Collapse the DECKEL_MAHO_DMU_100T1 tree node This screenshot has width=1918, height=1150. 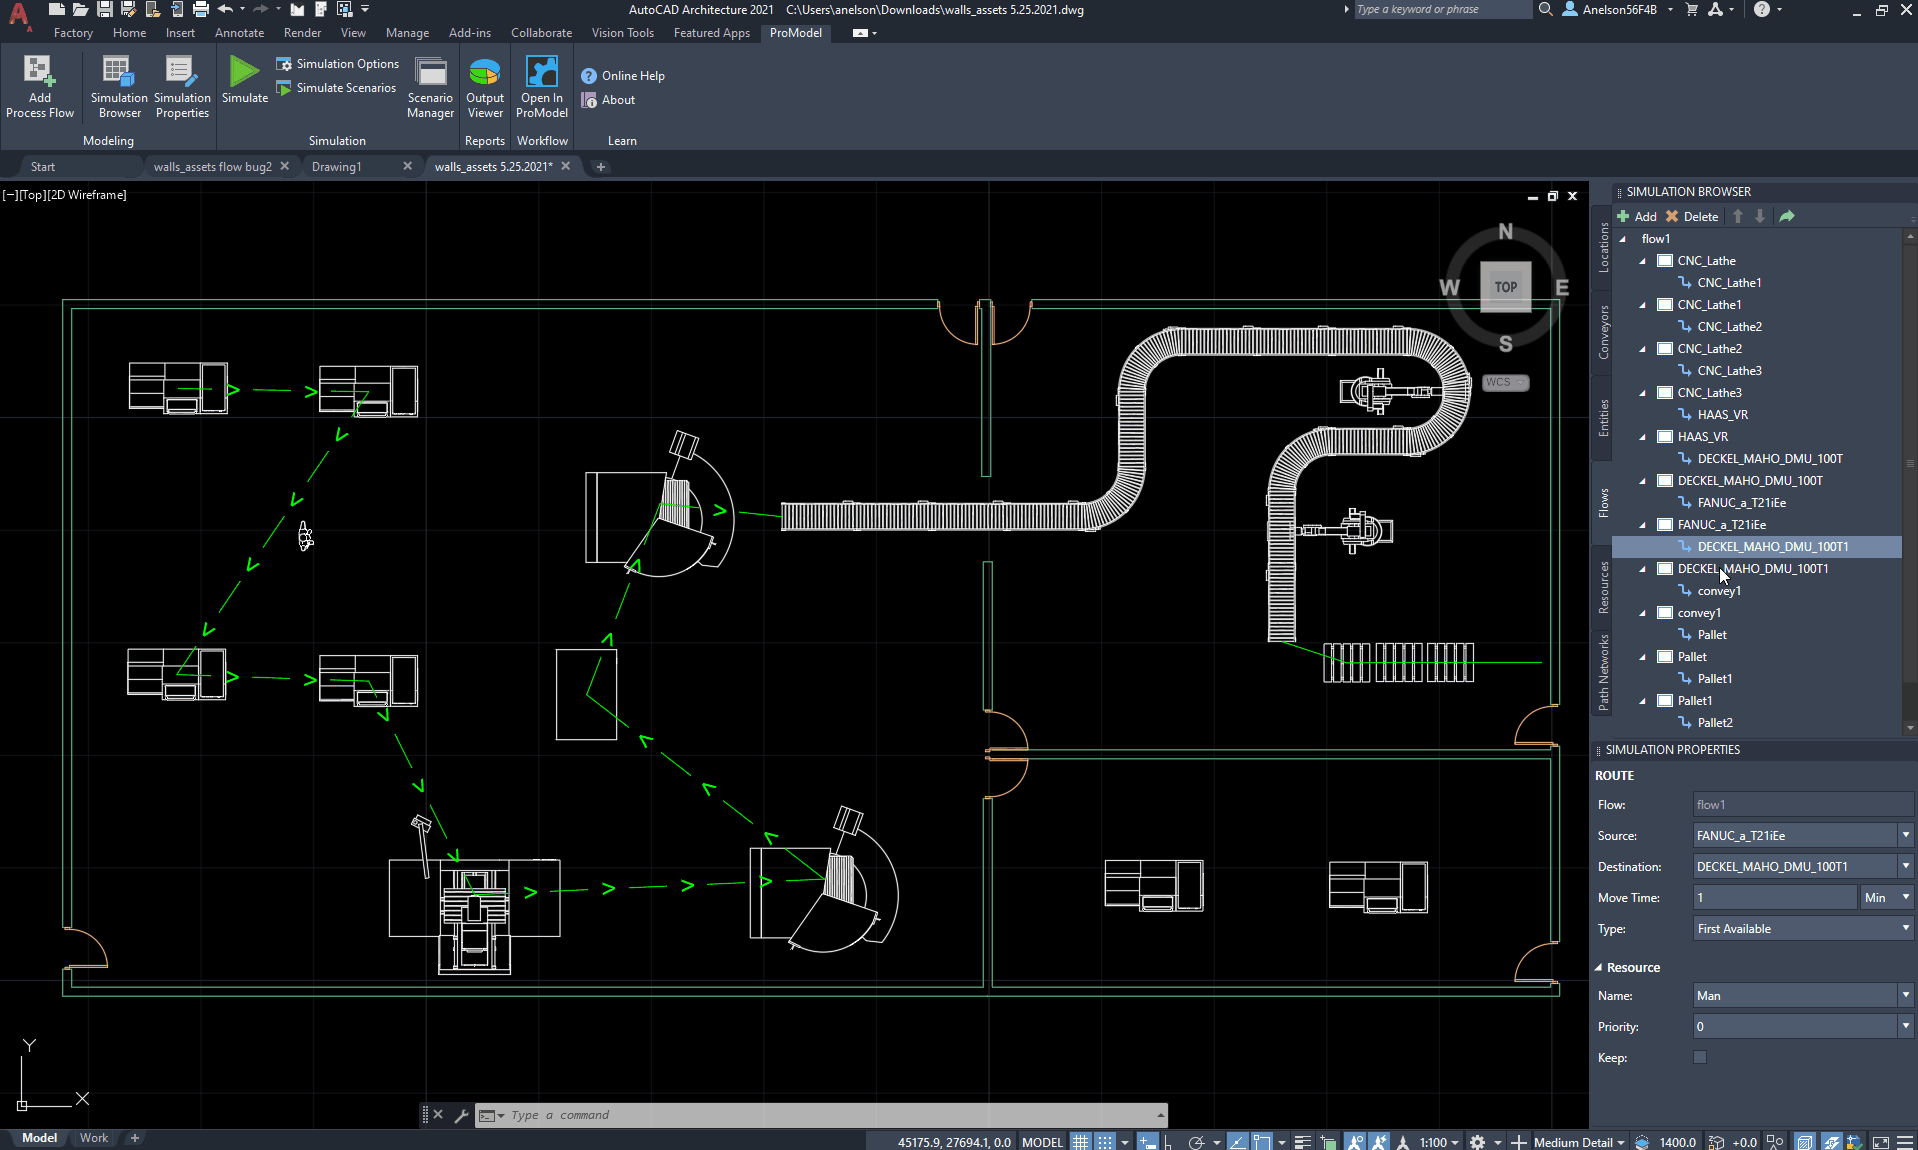[x=1643, y=568]
